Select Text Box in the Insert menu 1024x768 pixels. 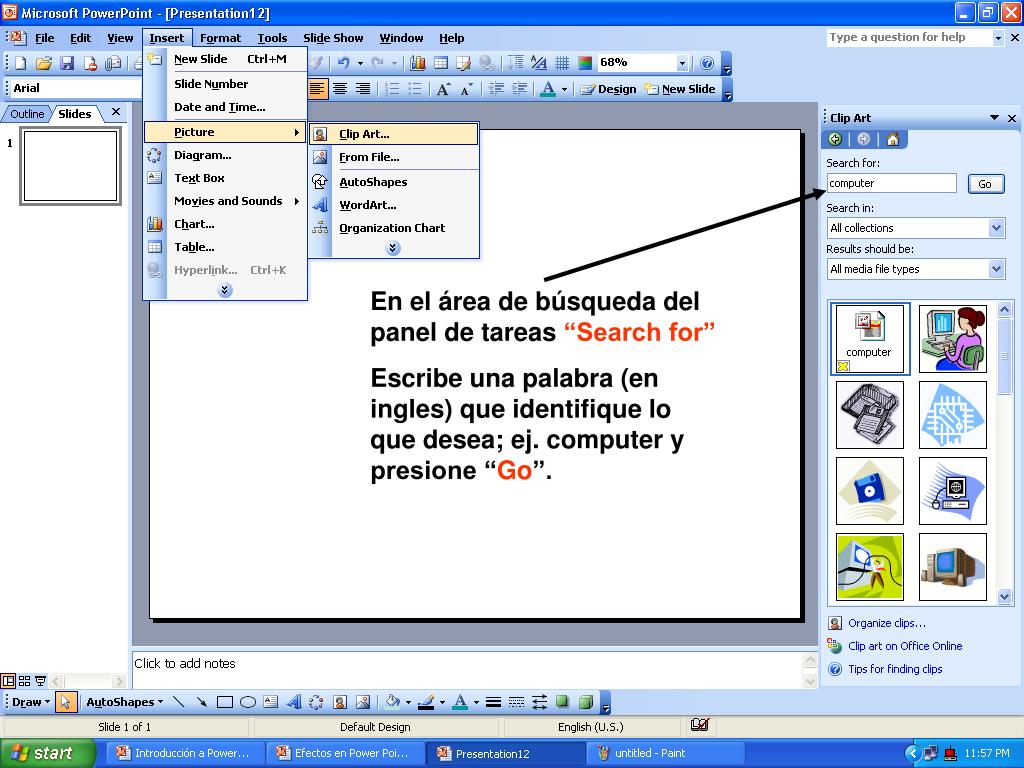point(225,178)
